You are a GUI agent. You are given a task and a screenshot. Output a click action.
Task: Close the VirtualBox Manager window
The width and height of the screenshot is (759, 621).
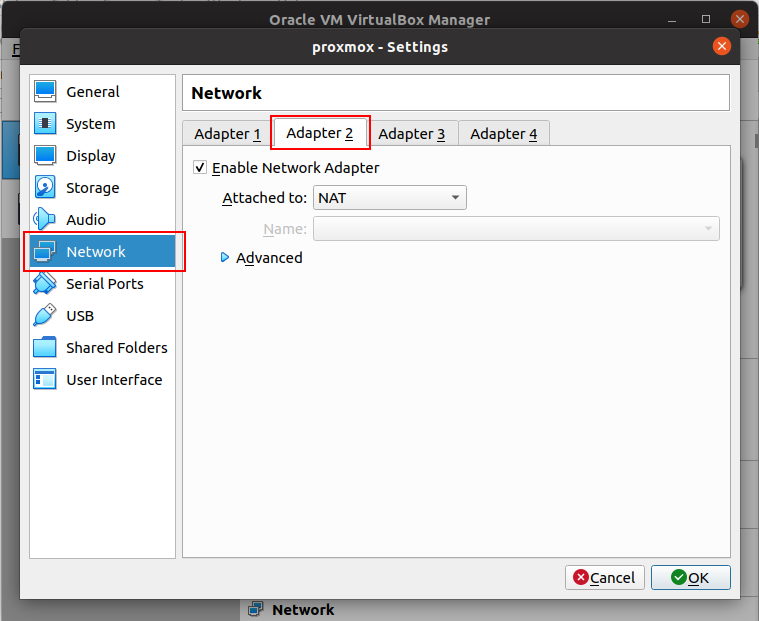coord(739,19)
